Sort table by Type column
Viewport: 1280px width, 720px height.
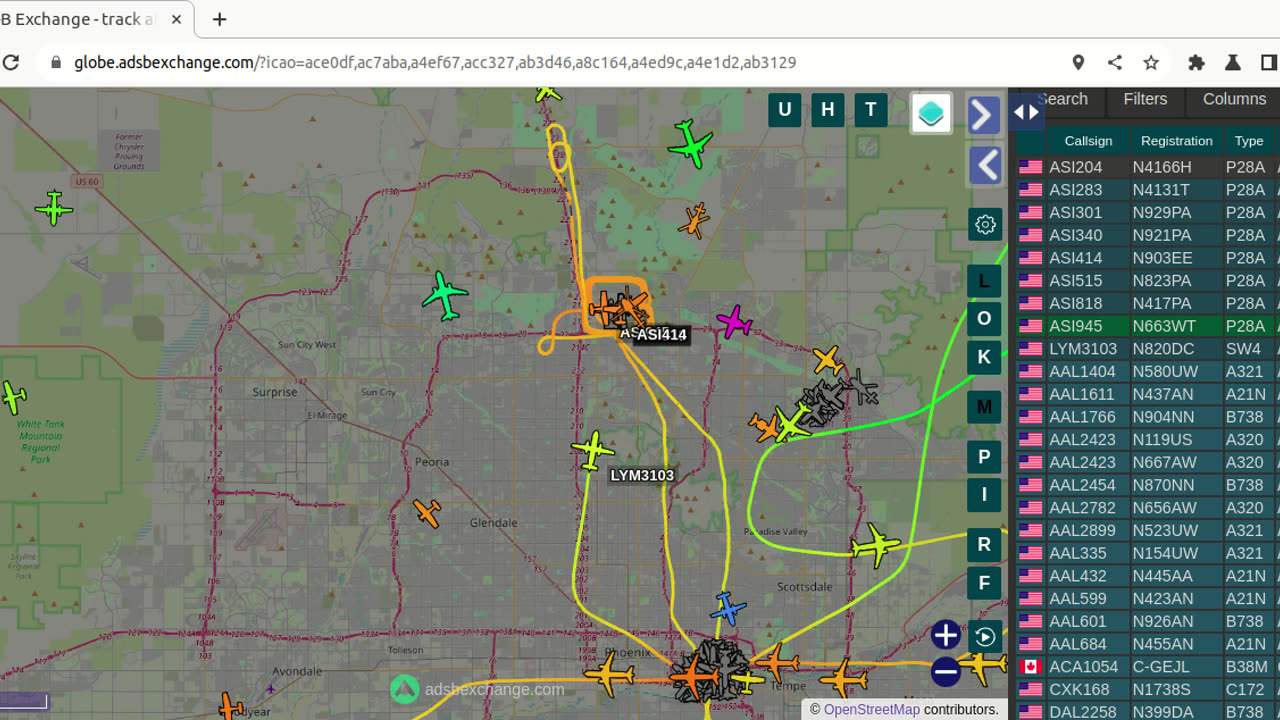pos(1248,141)
